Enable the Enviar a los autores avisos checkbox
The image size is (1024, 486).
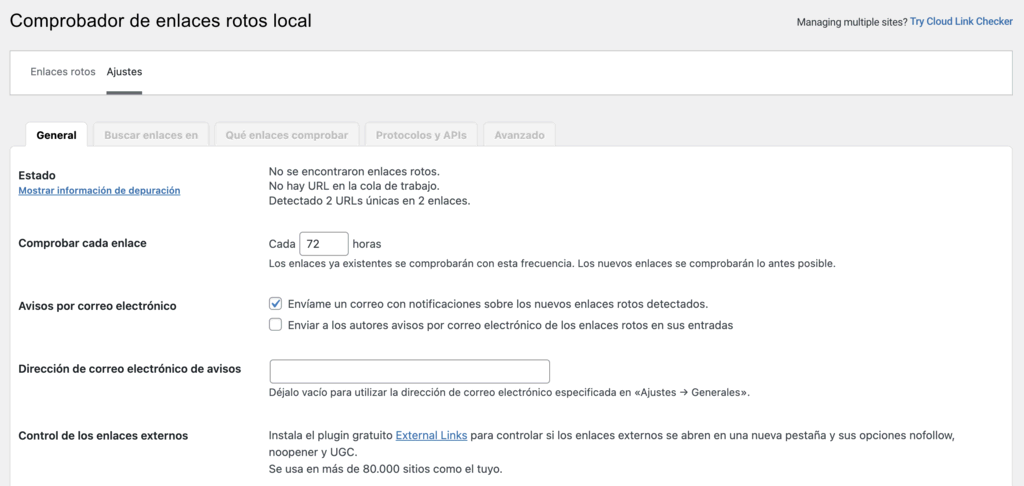click(276, 325)
